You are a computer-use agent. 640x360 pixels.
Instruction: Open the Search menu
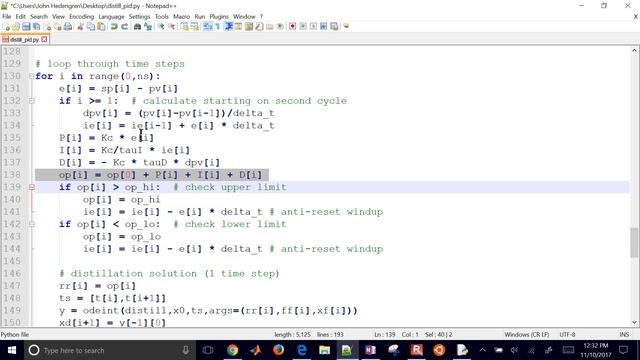point(39,17)
